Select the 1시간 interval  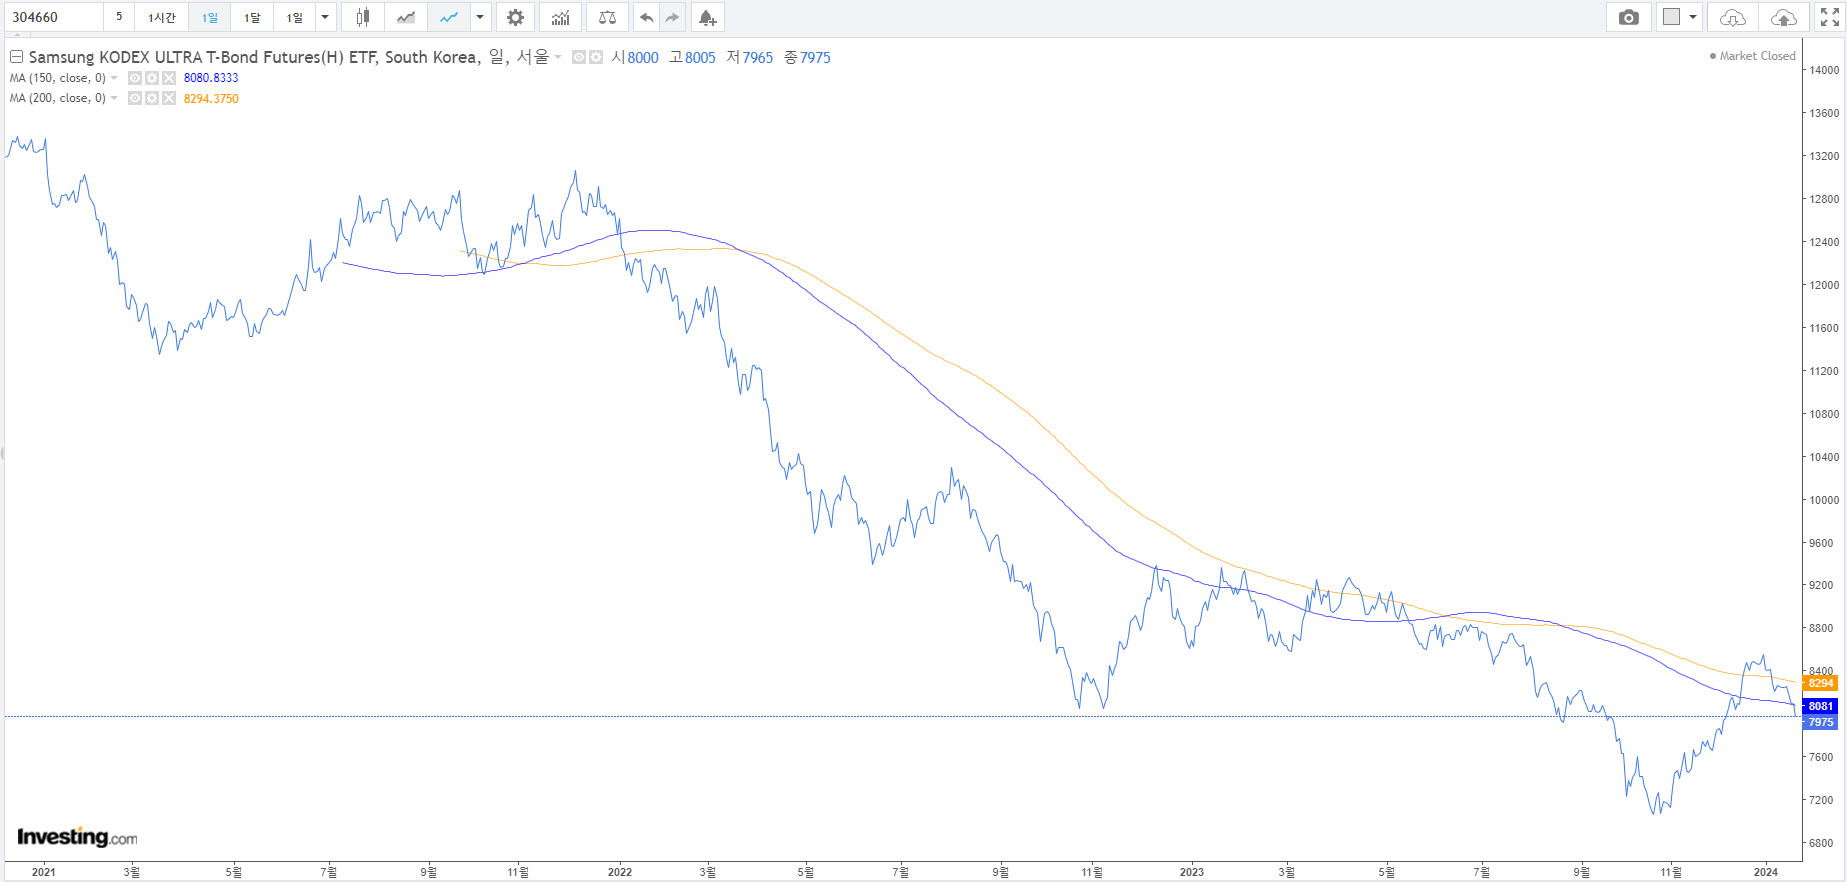[x=161, y=17]
